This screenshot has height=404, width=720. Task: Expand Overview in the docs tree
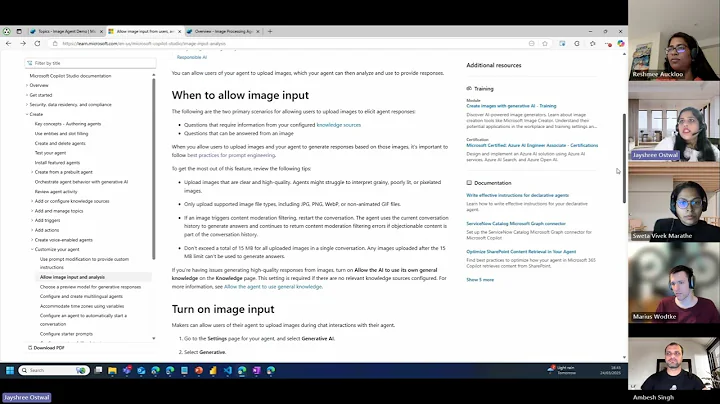(27, 85)
